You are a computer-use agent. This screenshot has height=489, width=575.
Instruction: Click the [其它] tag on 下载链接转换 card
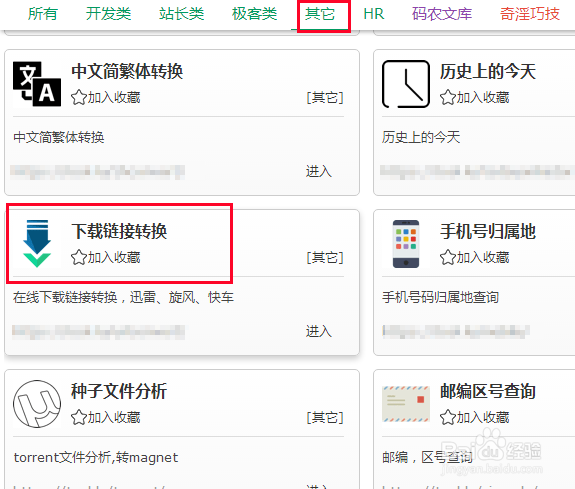[325, 258]
